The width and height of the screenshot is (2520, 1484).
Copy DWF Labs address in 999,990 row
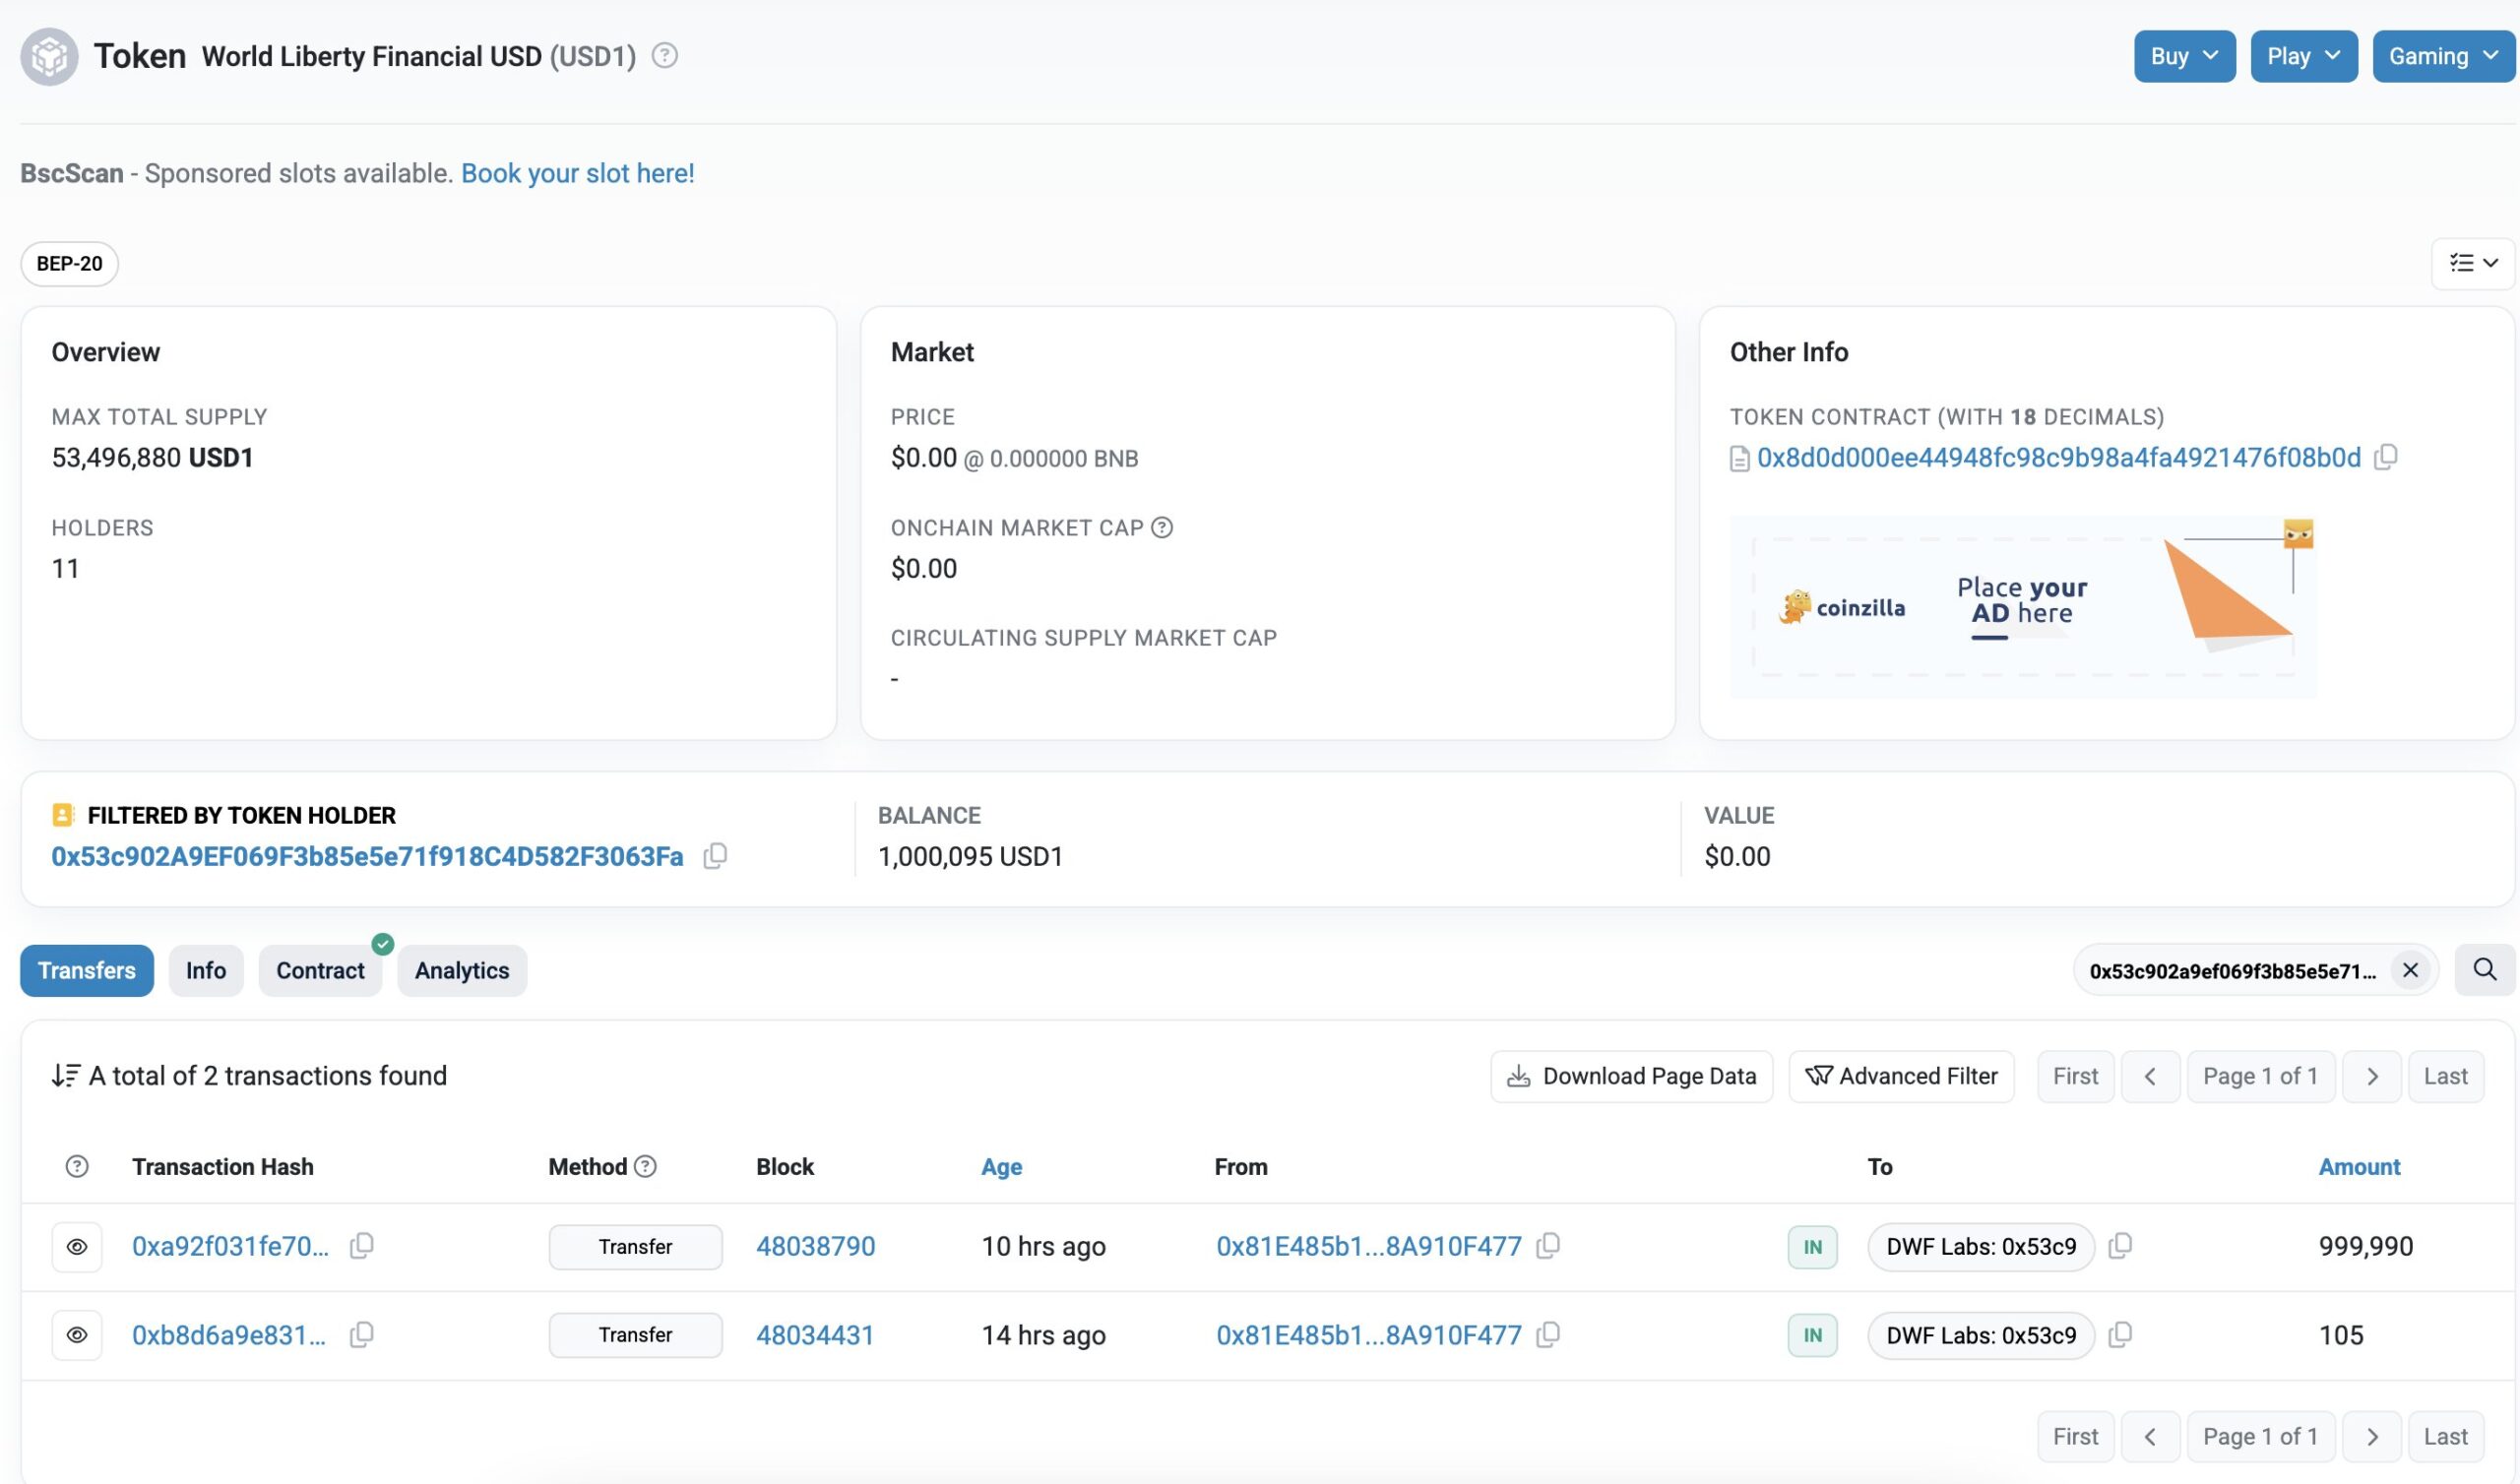pos(2119,1245)
